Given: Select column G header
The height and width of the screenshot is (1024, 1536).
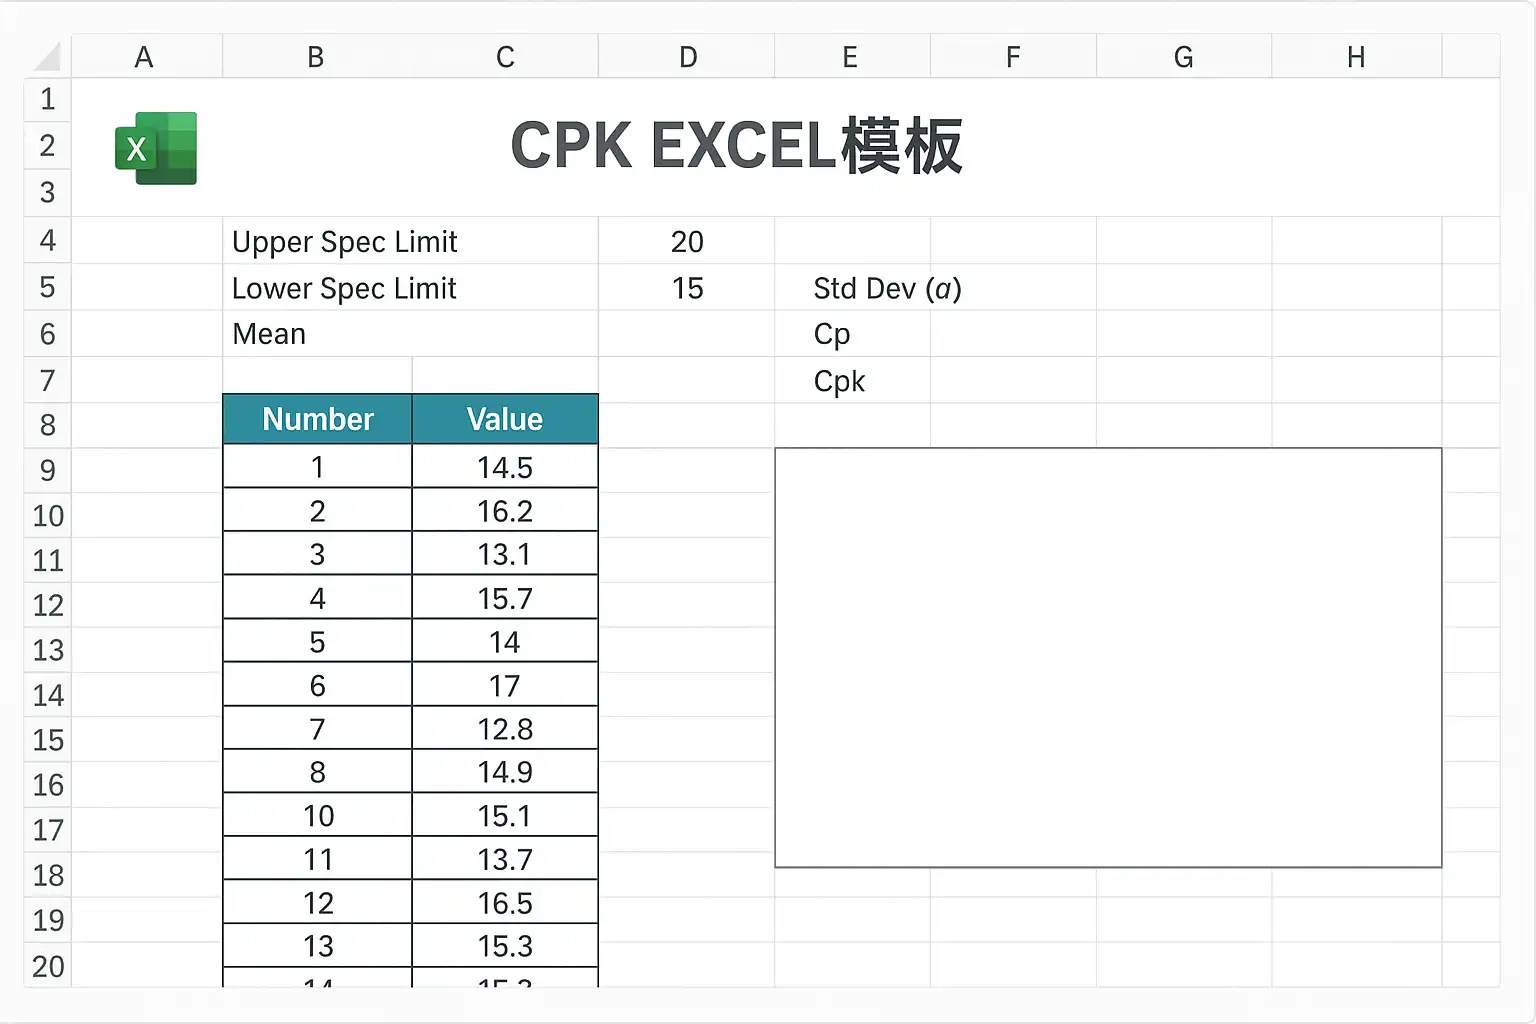Looking at the screenshot, I should pyautogui.click(x=1183, y=57).
